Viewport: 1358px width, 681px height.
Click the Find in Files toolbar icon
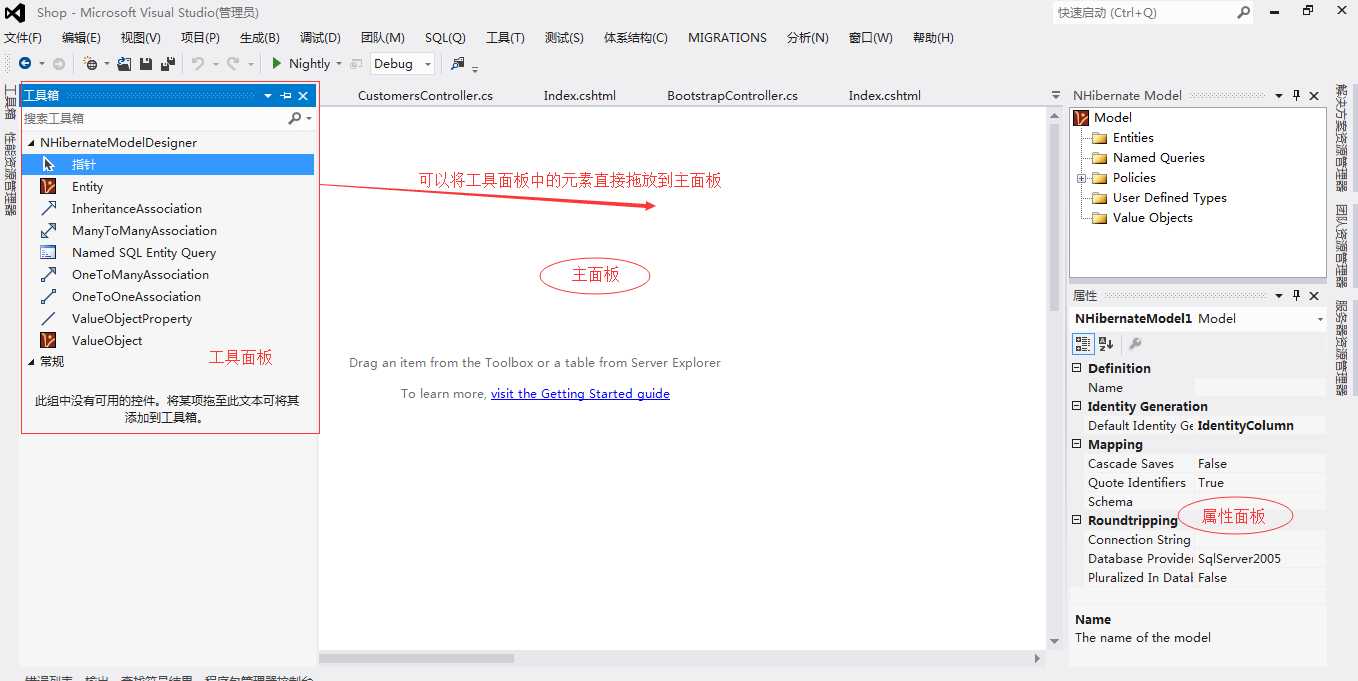coord(458,63)
